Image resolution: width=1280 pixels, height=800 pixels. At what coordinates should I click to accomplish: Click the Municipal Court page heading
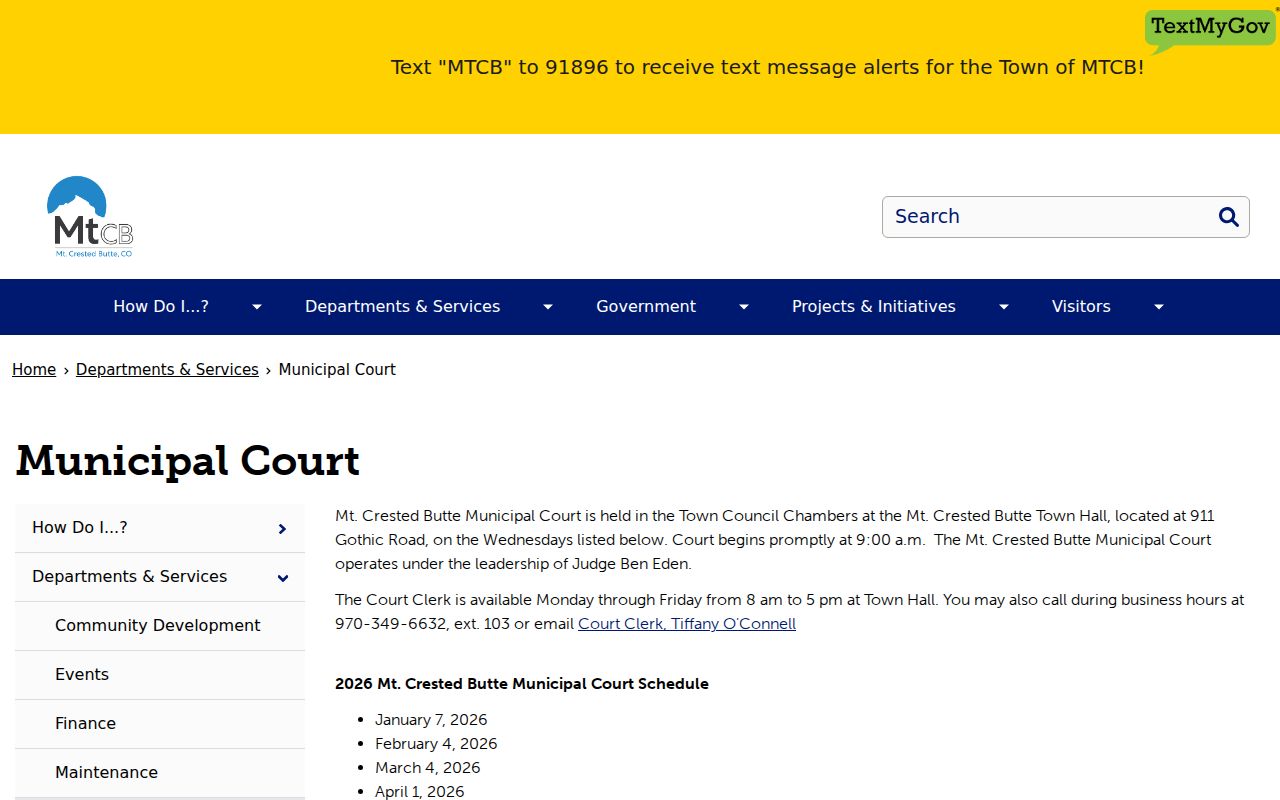[188, 461]
